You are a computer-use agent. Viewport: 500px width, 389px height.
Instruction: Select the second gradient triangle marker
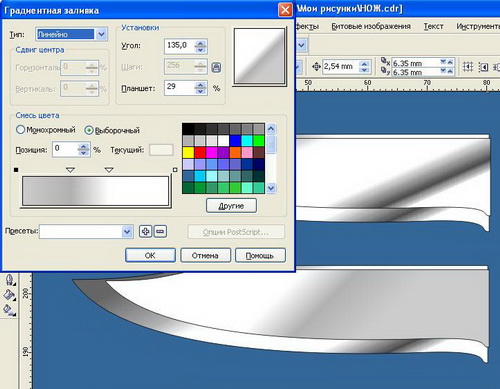[109, 170]
